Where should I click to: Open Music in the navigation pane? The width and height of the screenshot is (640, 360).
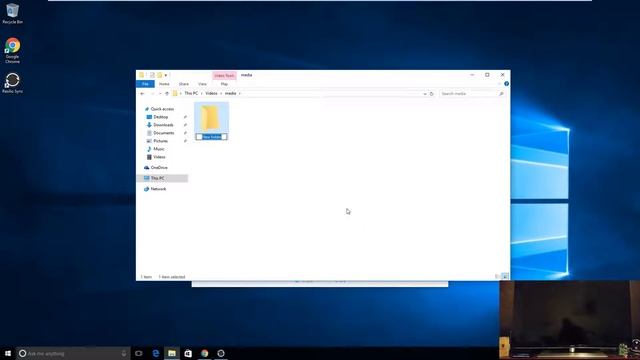tap(159, 149)
